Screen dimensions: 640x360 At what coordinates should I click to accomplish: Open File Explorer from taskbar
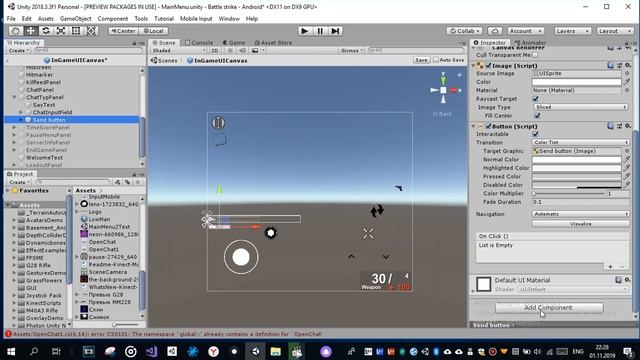(x=276, y=351)
